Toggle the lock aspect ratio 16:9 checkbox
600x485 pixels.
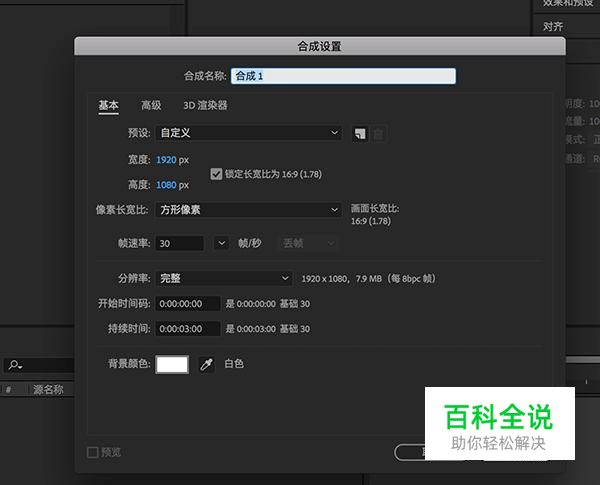(216, 174)
